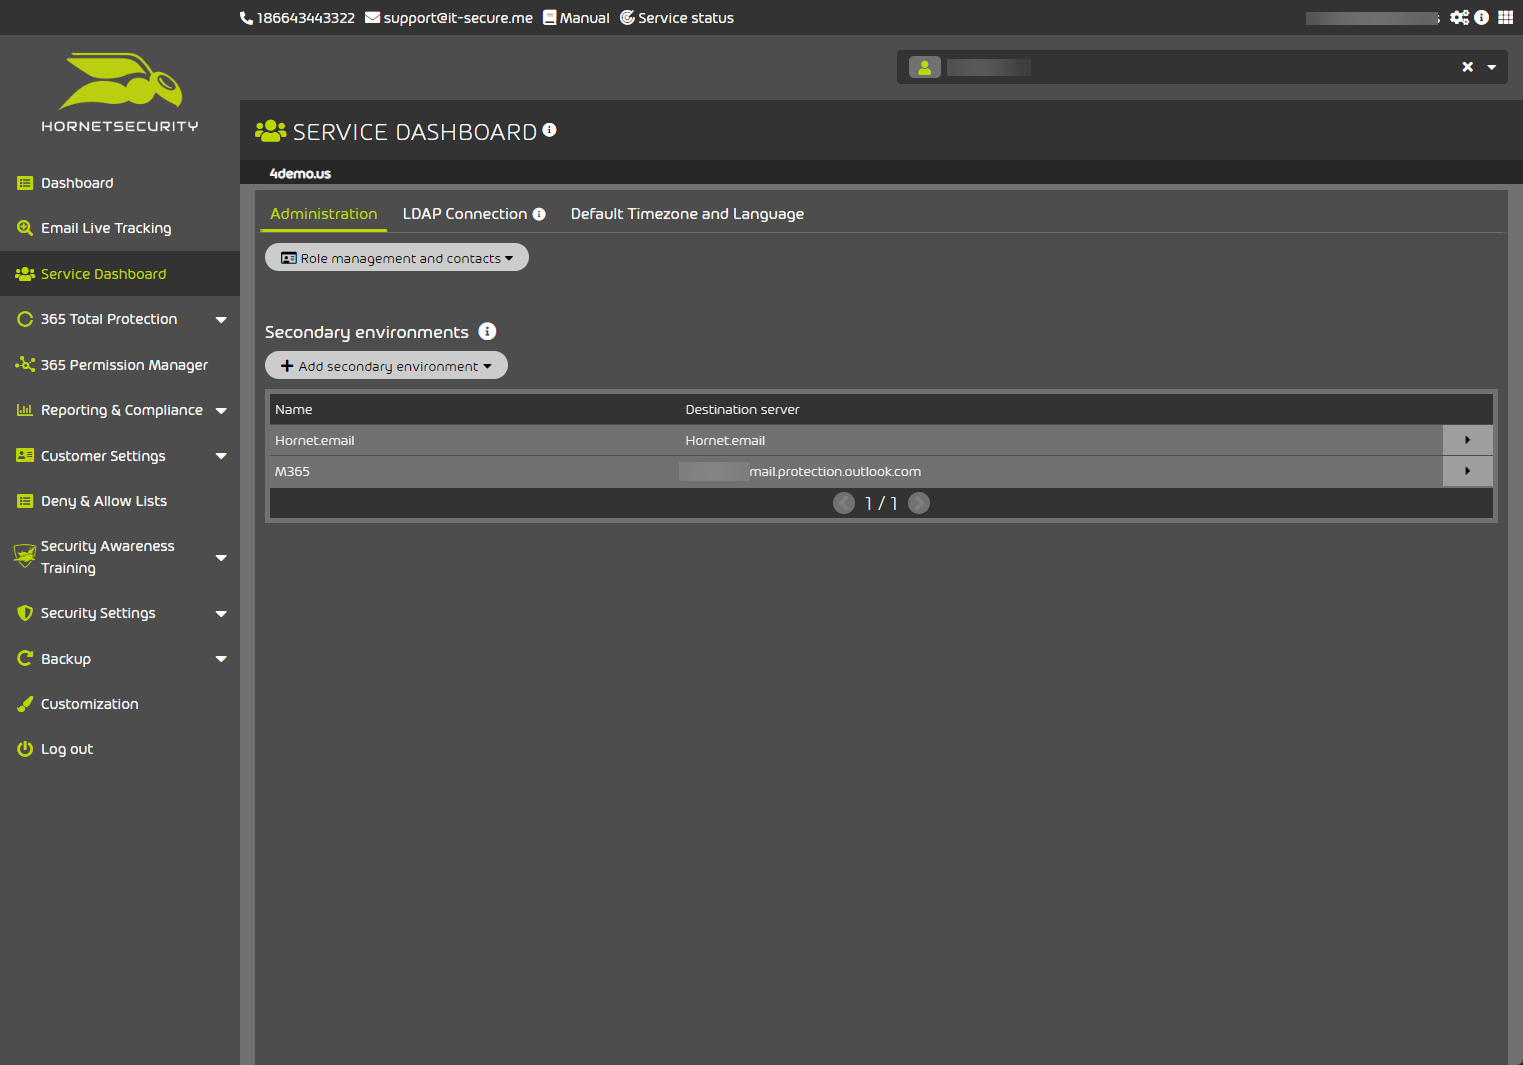Click info icon beside Secondary environments
The image size is (1523, 1065).
point(487,331)
